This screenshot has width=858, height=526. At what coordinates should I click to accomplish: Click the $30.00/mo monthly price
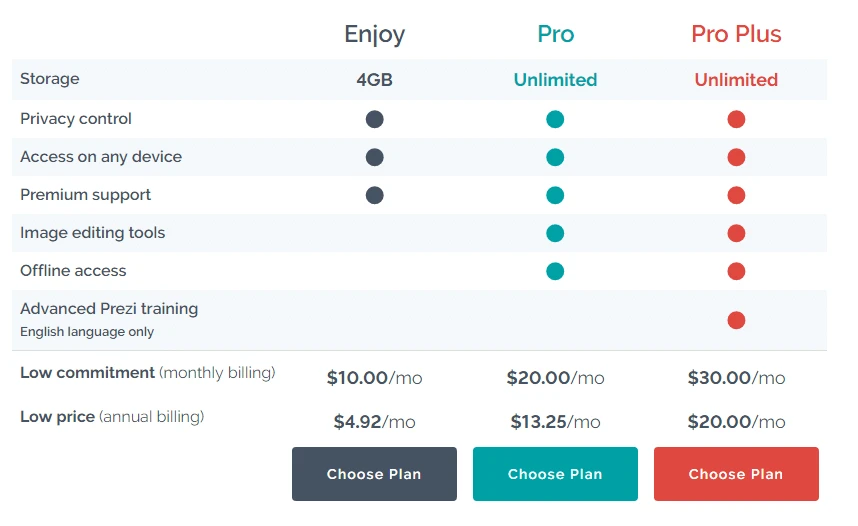[x=736, y=378]
